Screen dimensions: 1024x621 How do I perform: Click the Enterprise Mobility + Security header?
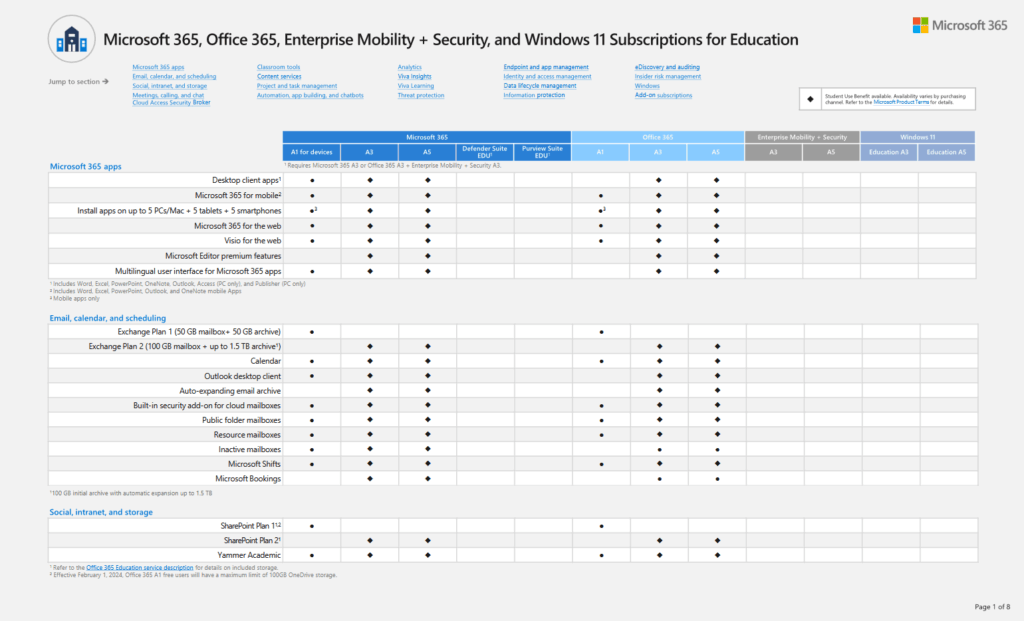[802, 137]
